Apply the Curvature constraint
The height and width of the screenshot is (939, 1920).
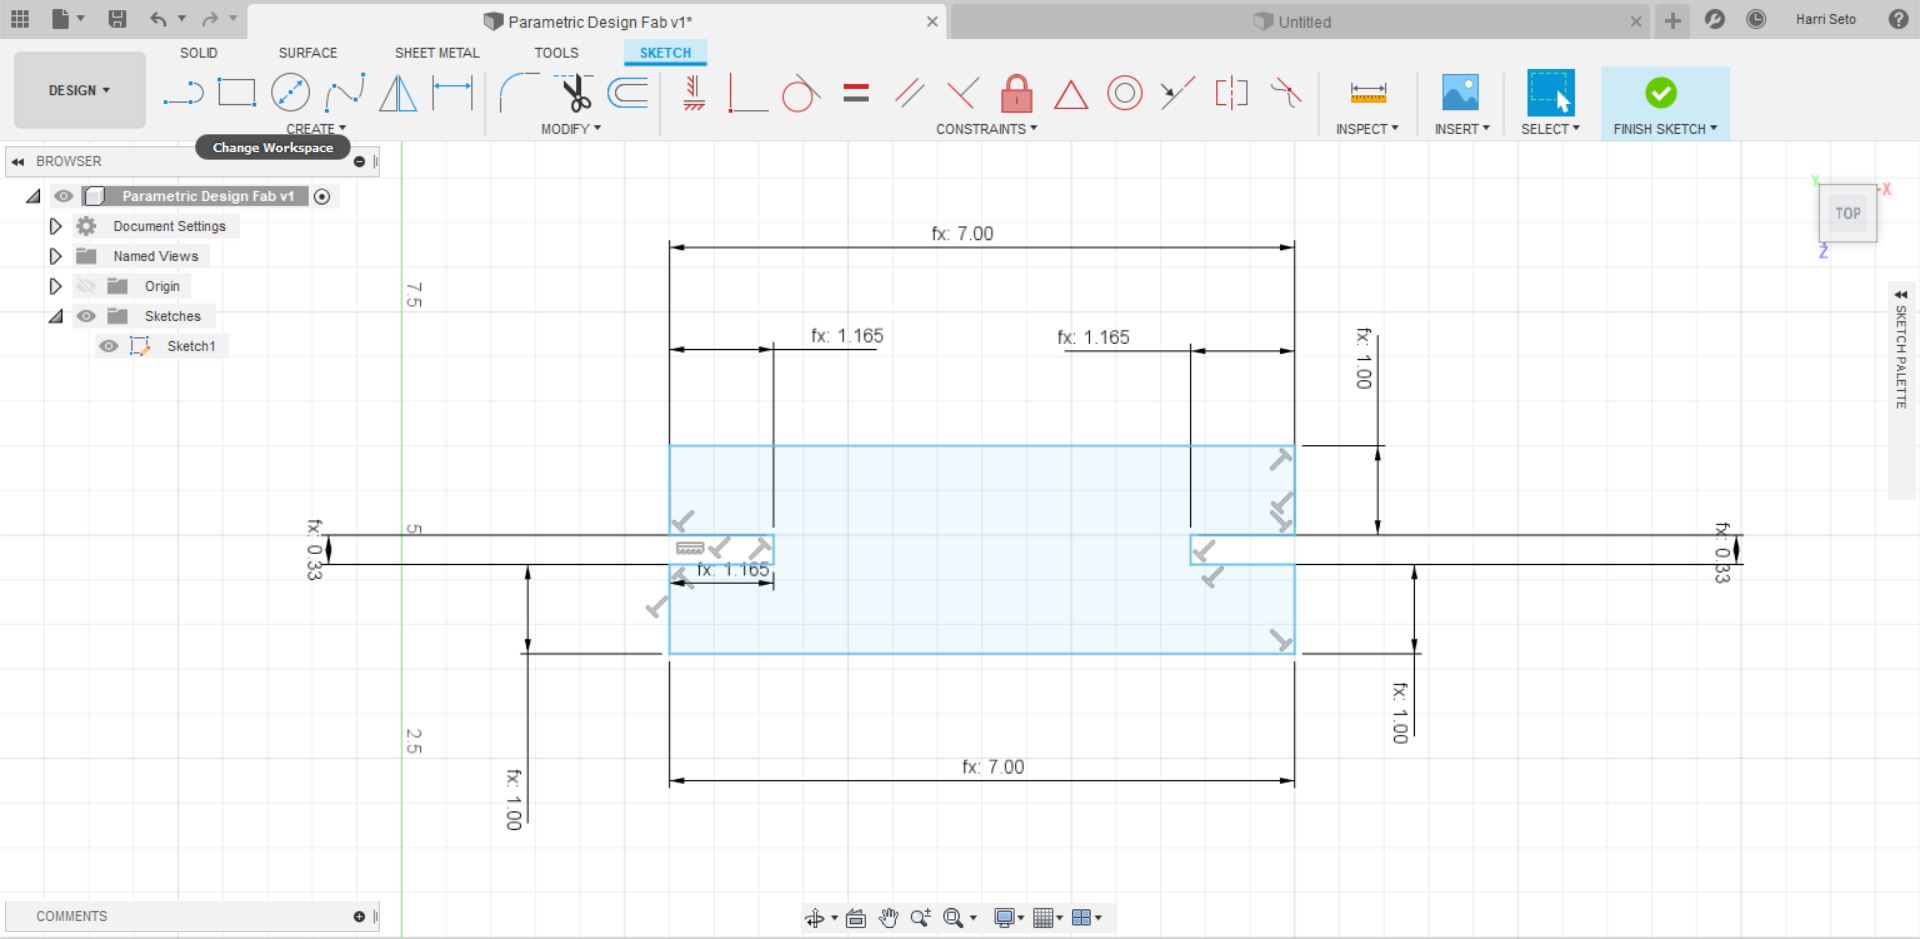pyautogui.click(x=1286, y=93)
